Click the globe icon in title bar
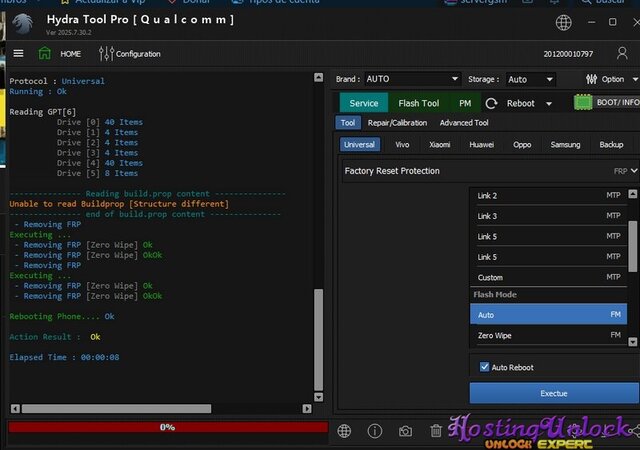The height and width of the screenshot is (450, 640). (x=564, y=22)
